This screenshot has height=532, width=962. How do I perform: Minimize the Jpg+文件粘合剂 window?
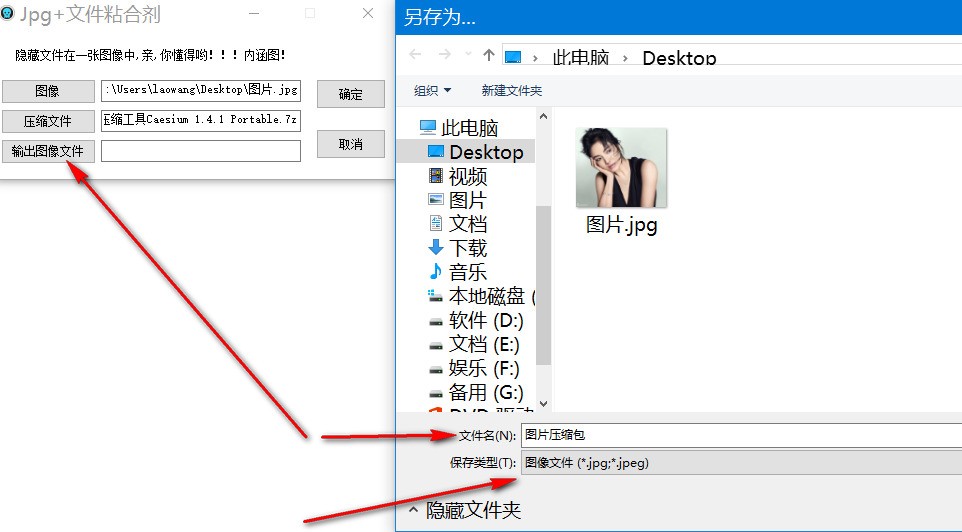point(255,13)
